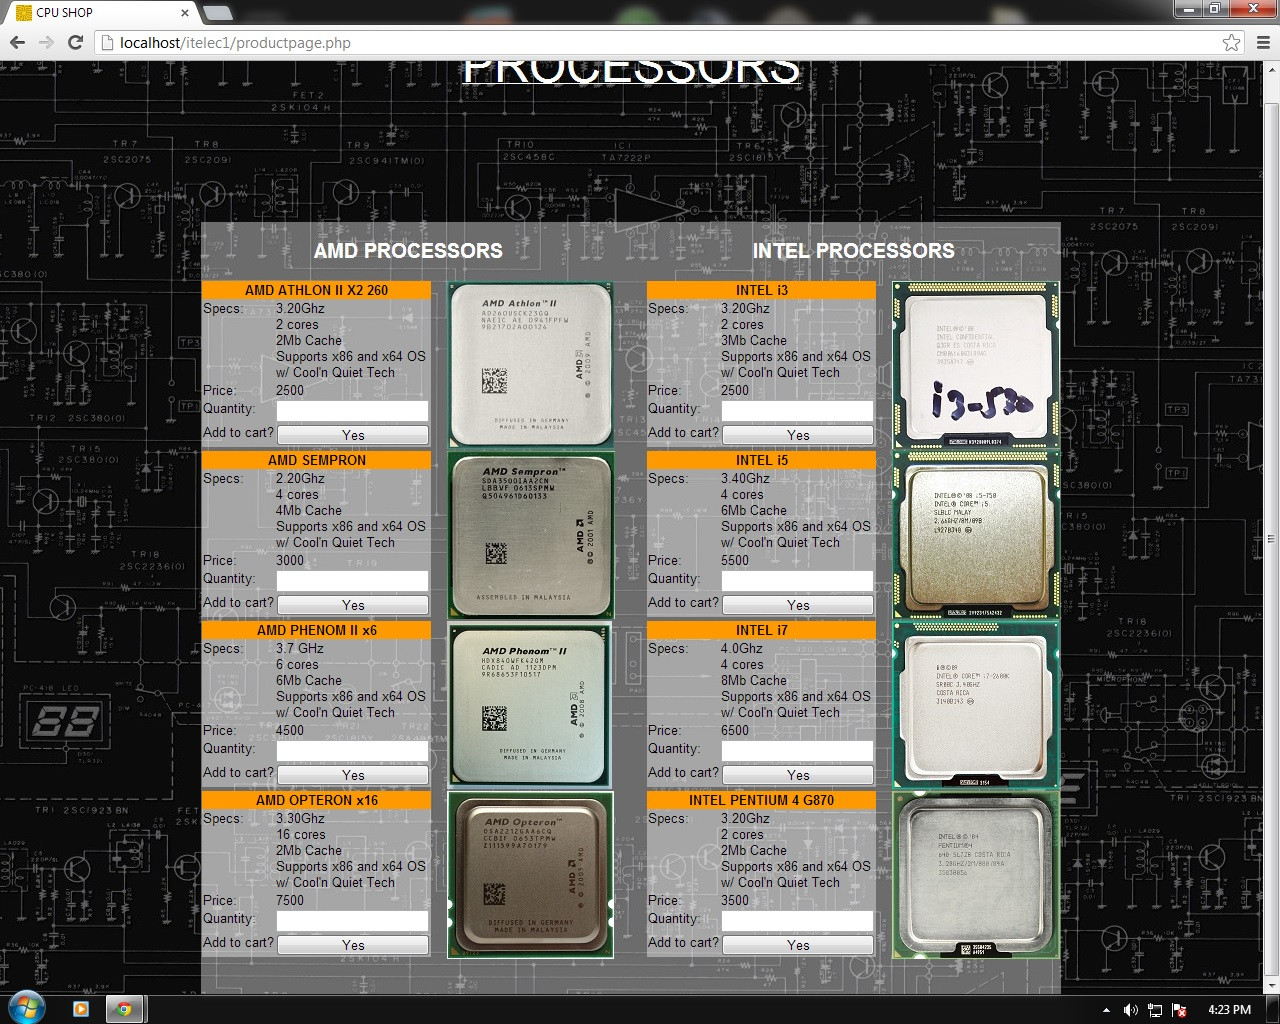Click the Intel Core i7 processor image

(976, 705)
